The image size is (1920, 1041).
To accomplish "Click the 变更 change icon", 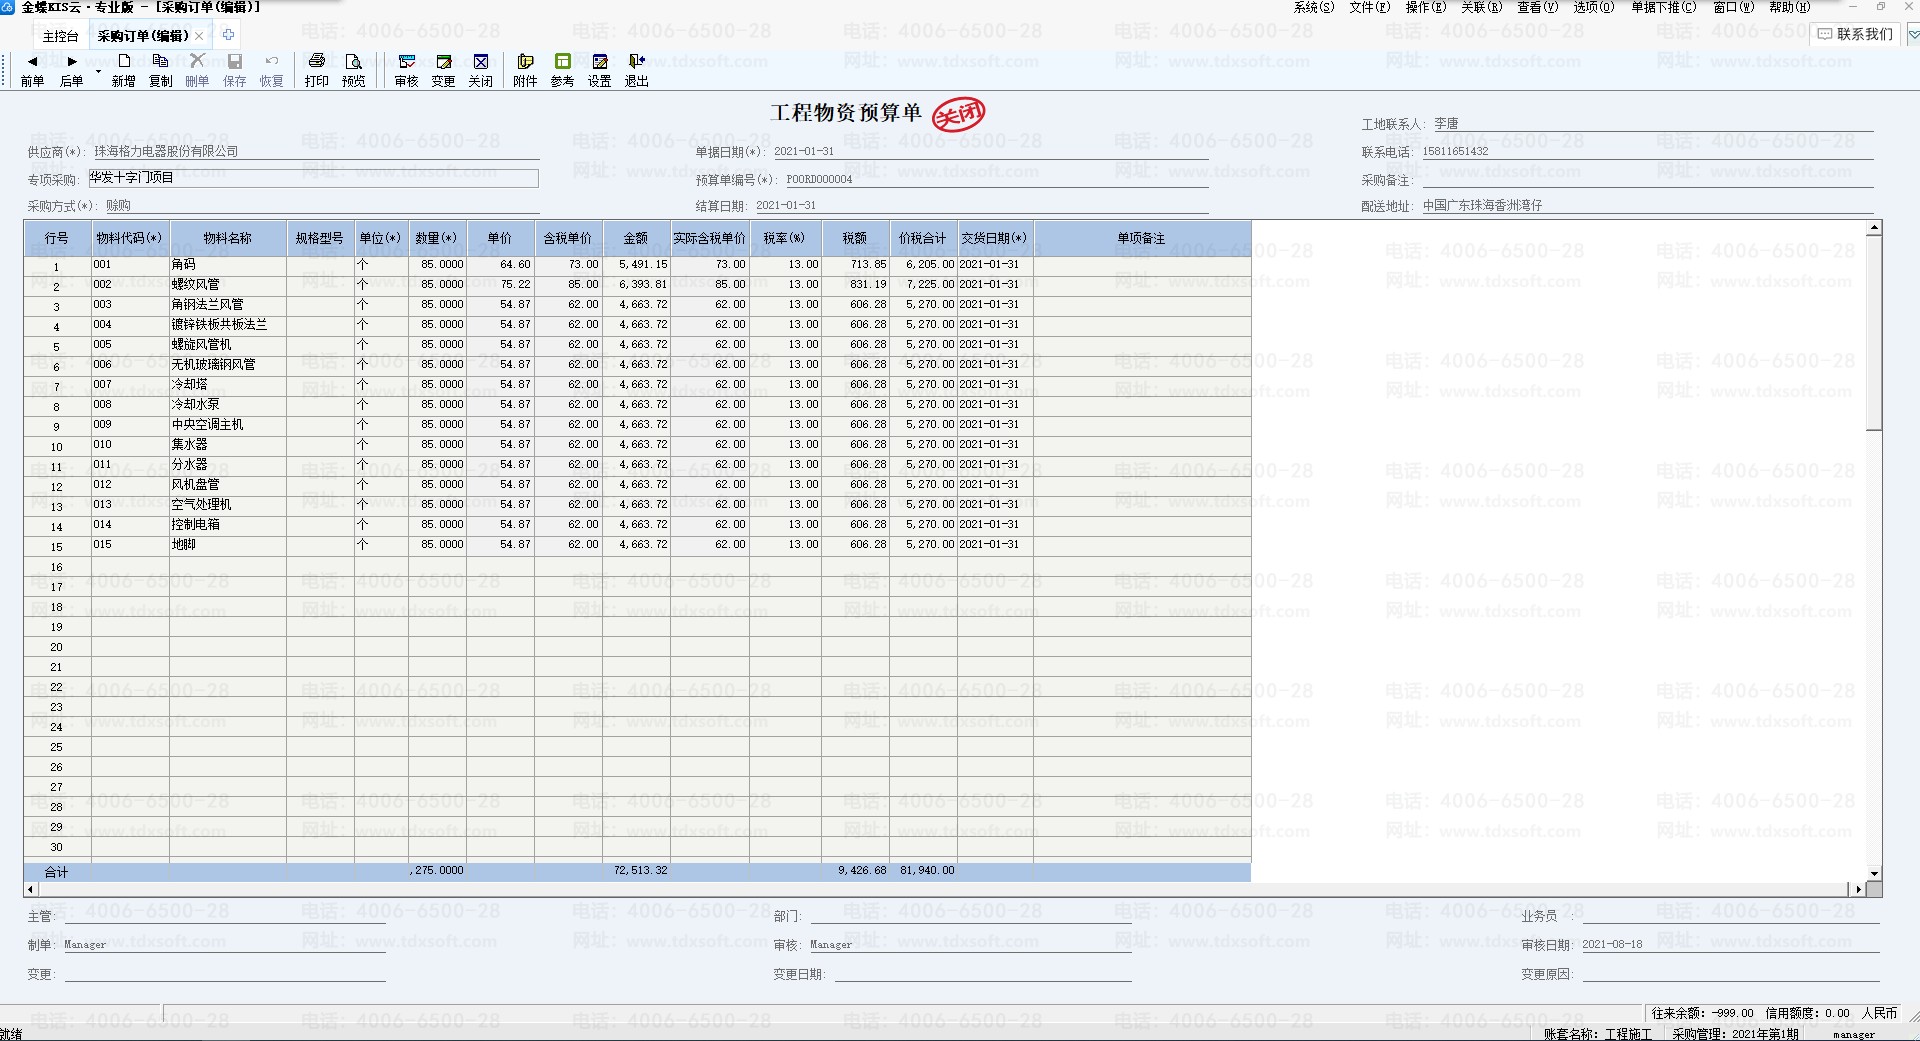I will (x=443, y=70).
